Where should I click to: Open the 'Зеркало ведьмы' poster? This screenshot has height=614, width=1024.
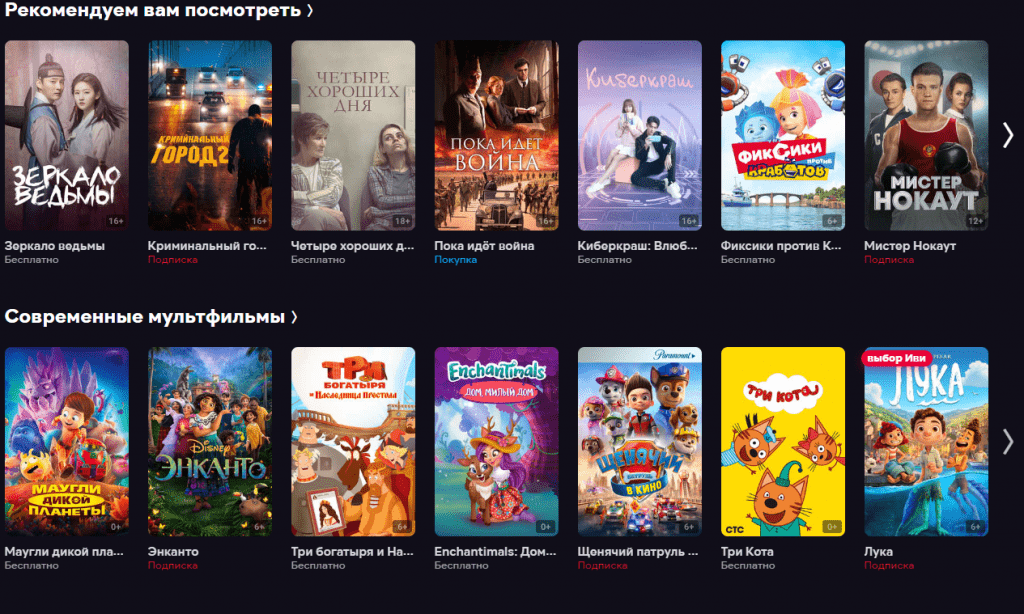click(67, 135)
